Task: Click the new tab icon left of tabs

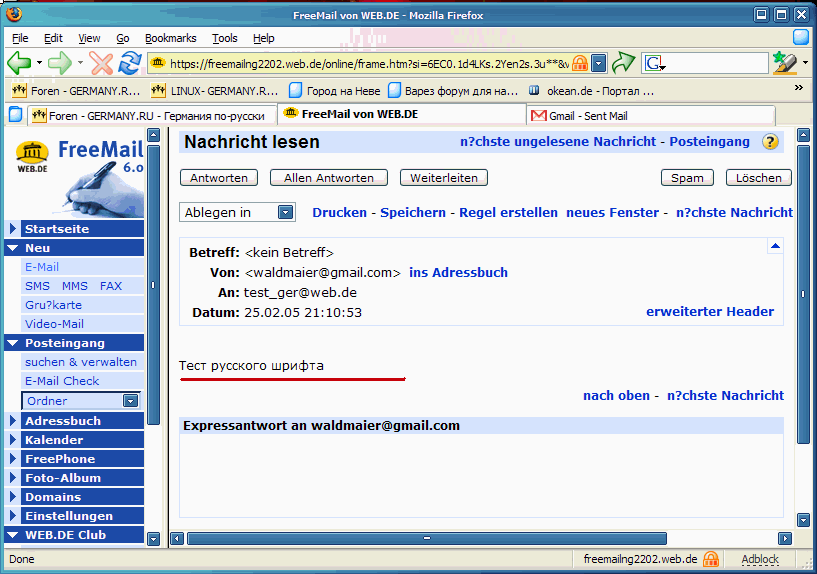Action: point(16,115)
